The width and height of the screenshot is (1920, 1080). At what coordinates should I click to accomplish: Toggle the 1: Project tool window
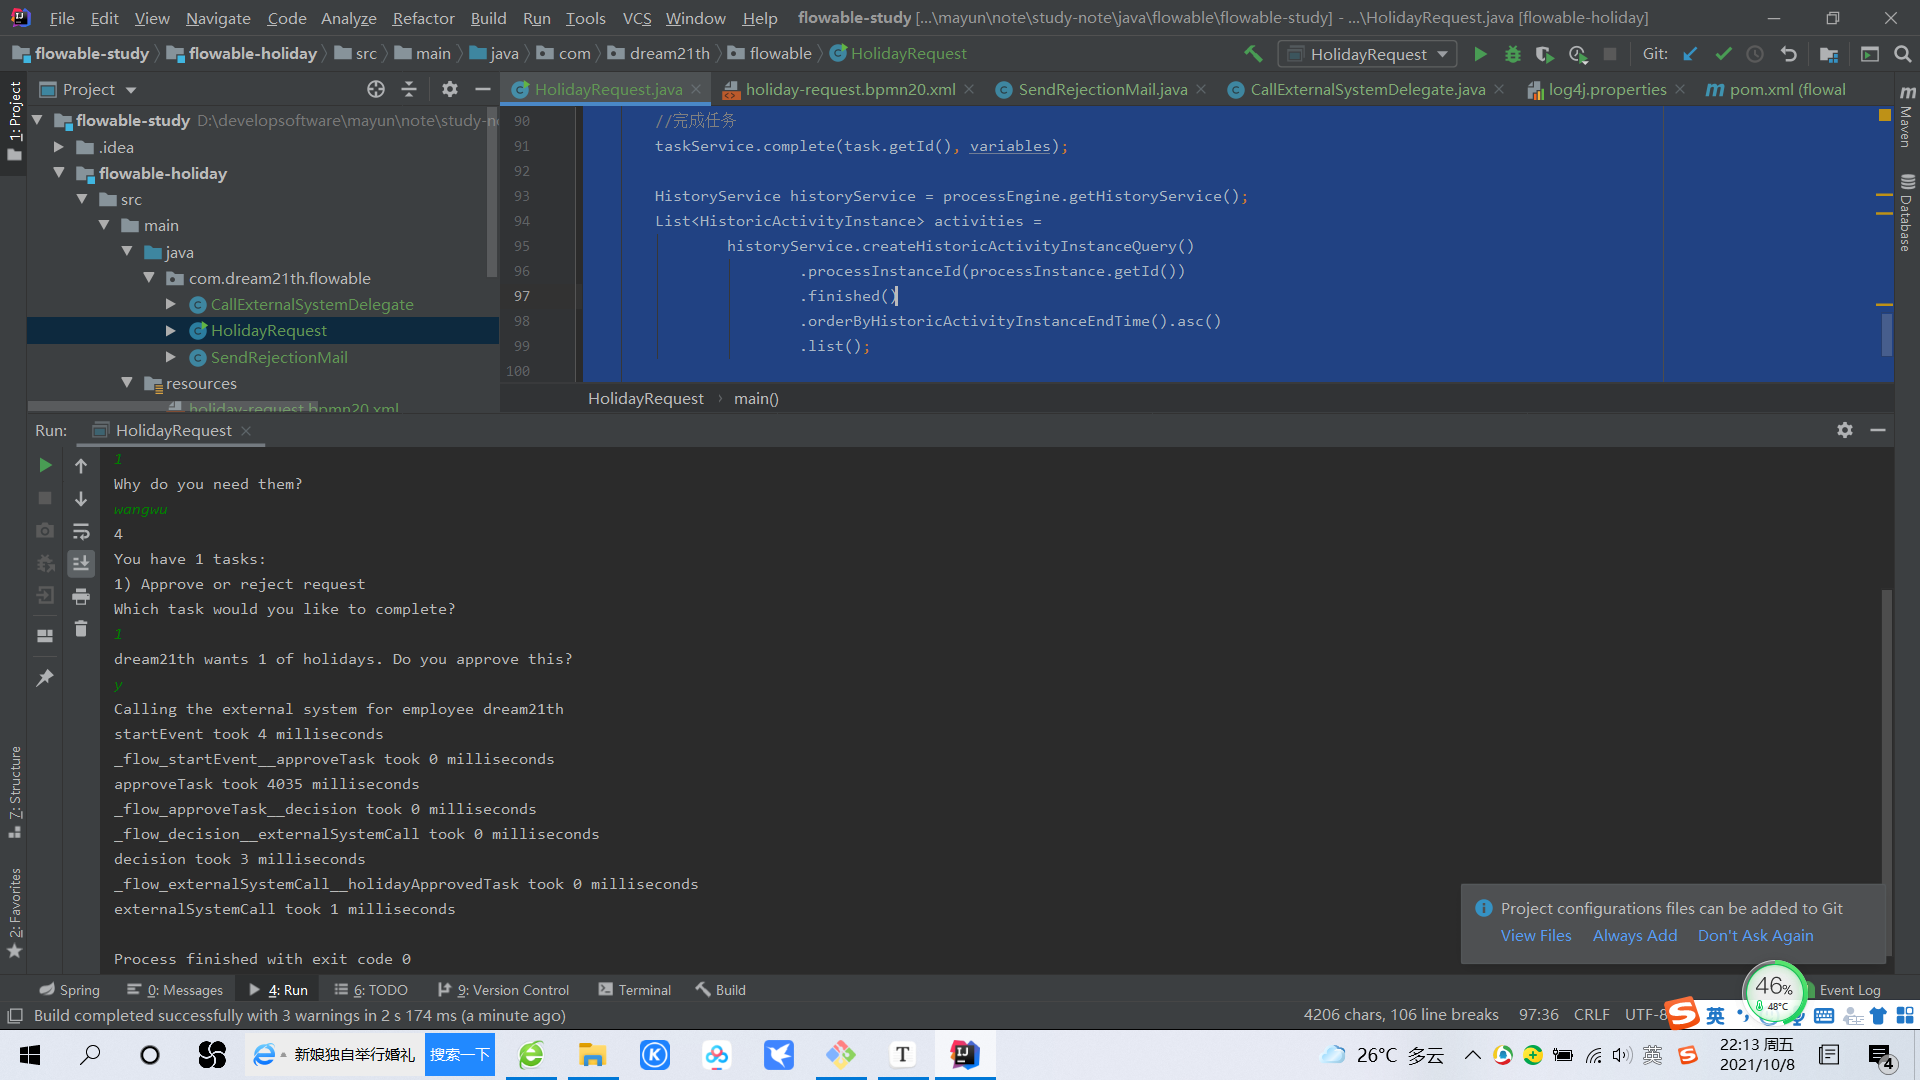(x=14, y=120)
